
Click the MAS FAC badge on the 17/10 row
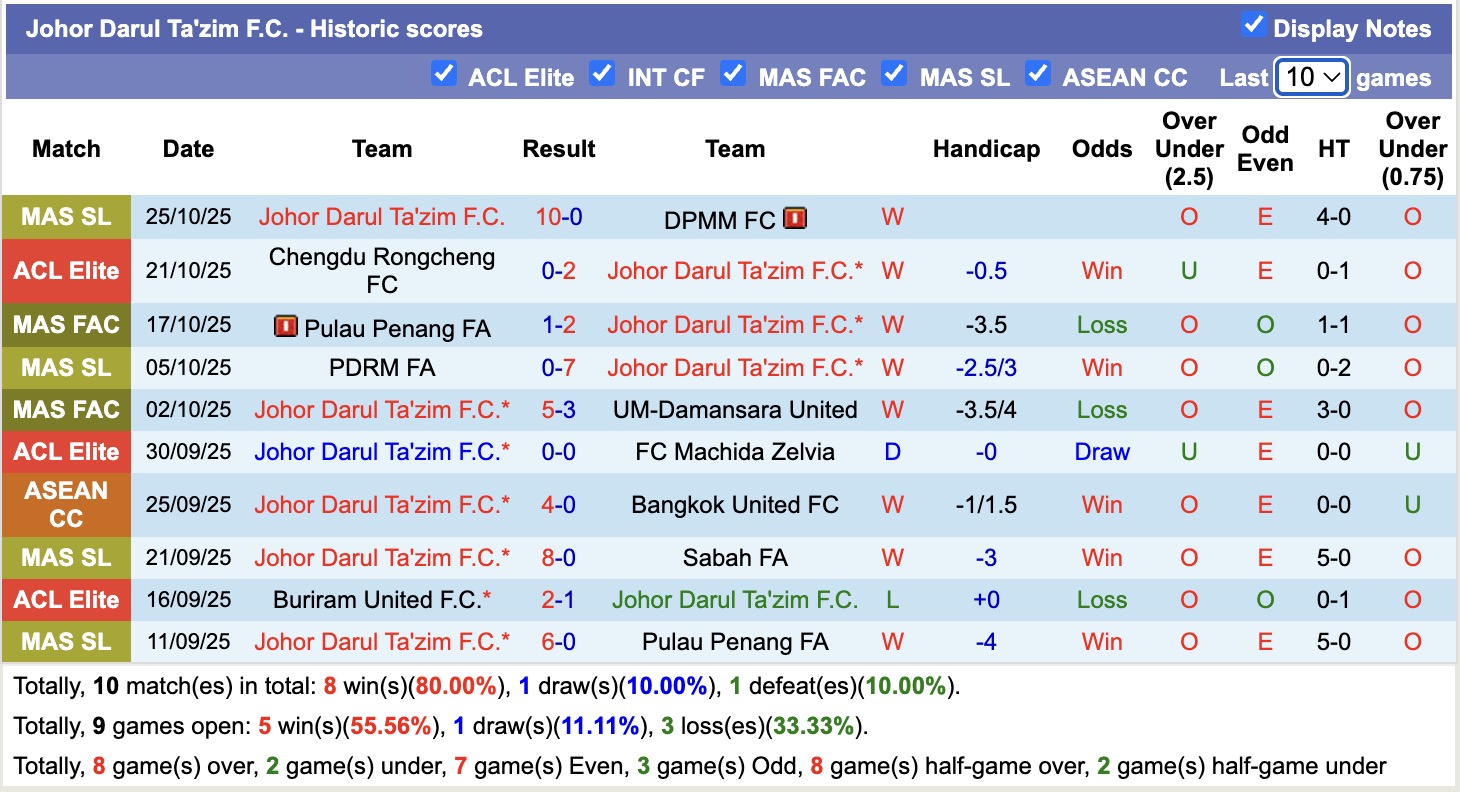coord(66,324)
